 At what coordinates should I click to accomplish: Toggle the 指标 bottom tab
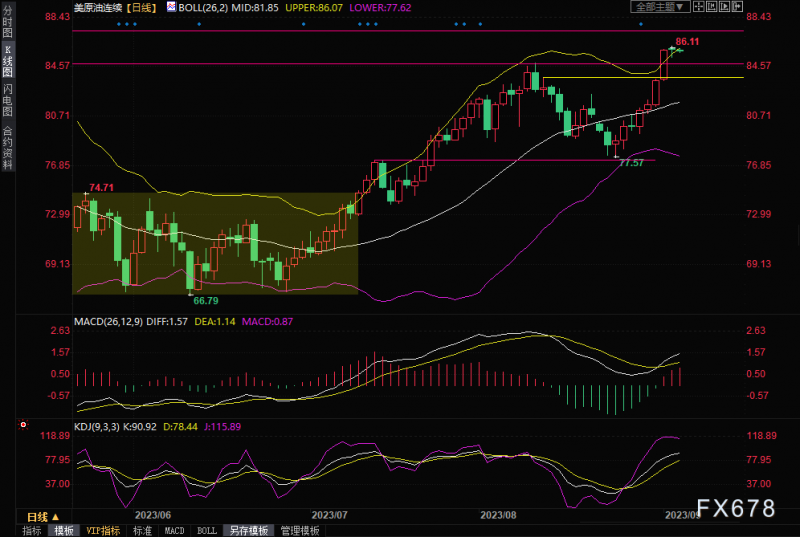(x=32, y=531)
